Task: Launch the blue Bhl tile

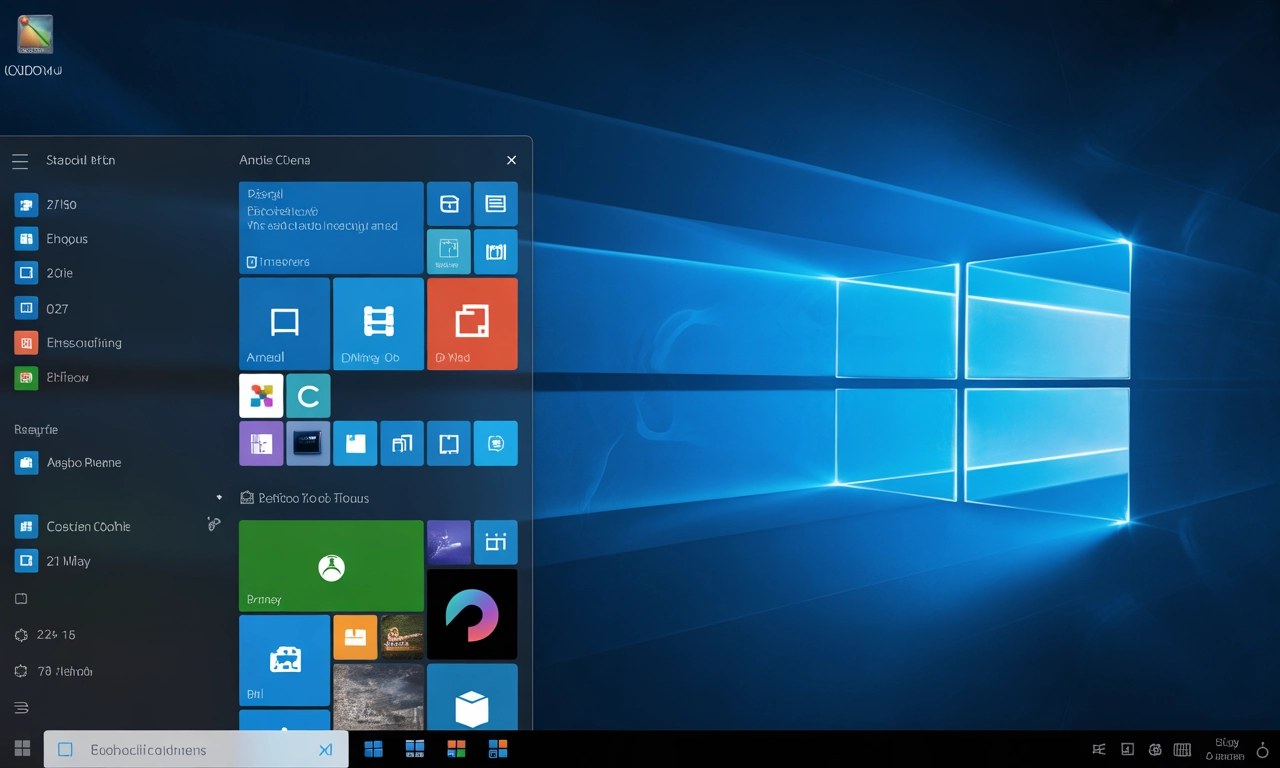Action: click(x=284, y=660)
